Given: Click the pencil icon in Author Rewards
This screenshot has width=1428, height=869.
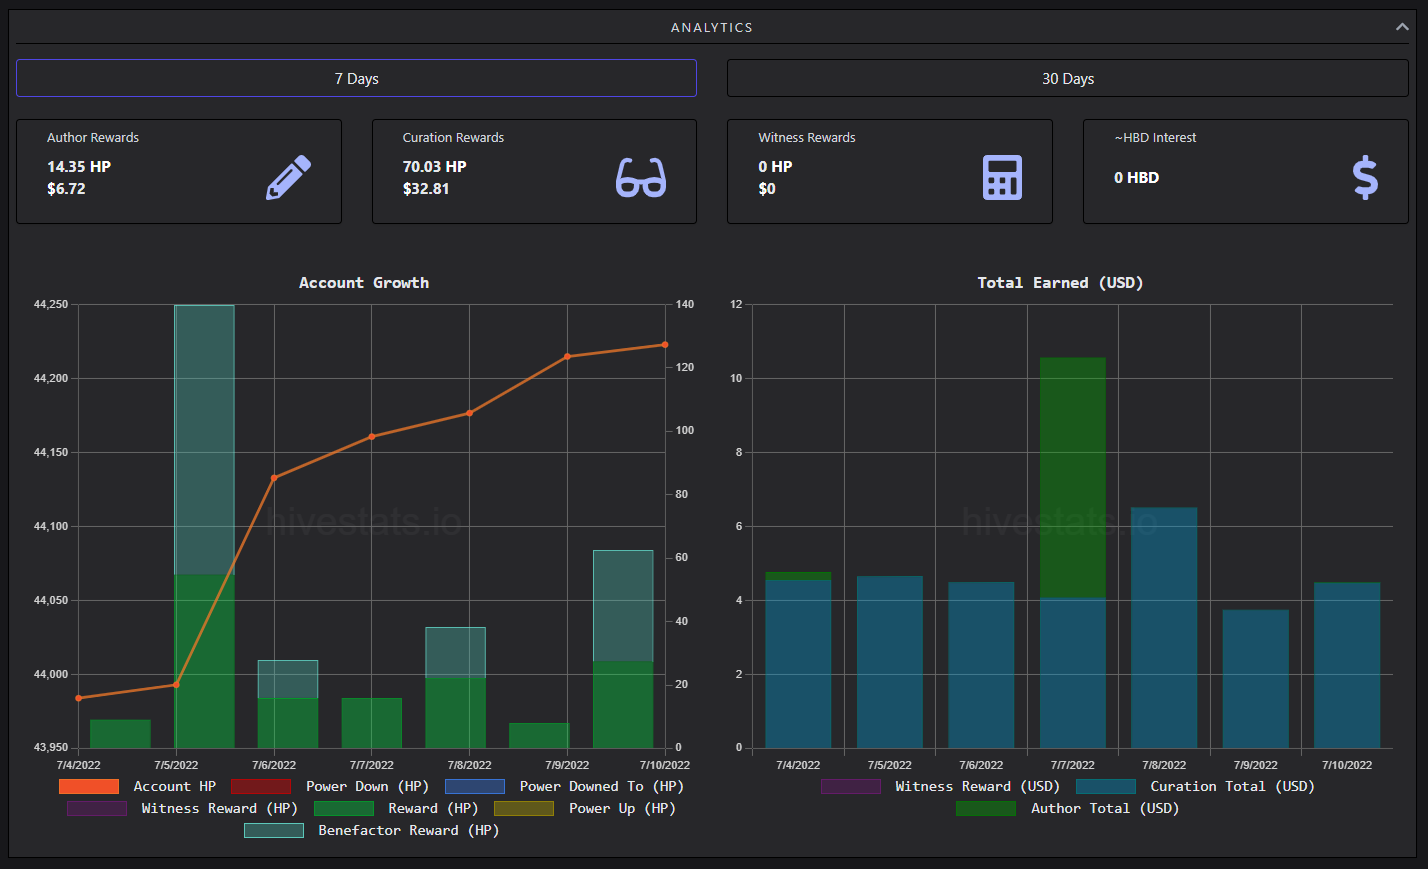Looking at the screenshot, I should (288, 178).
